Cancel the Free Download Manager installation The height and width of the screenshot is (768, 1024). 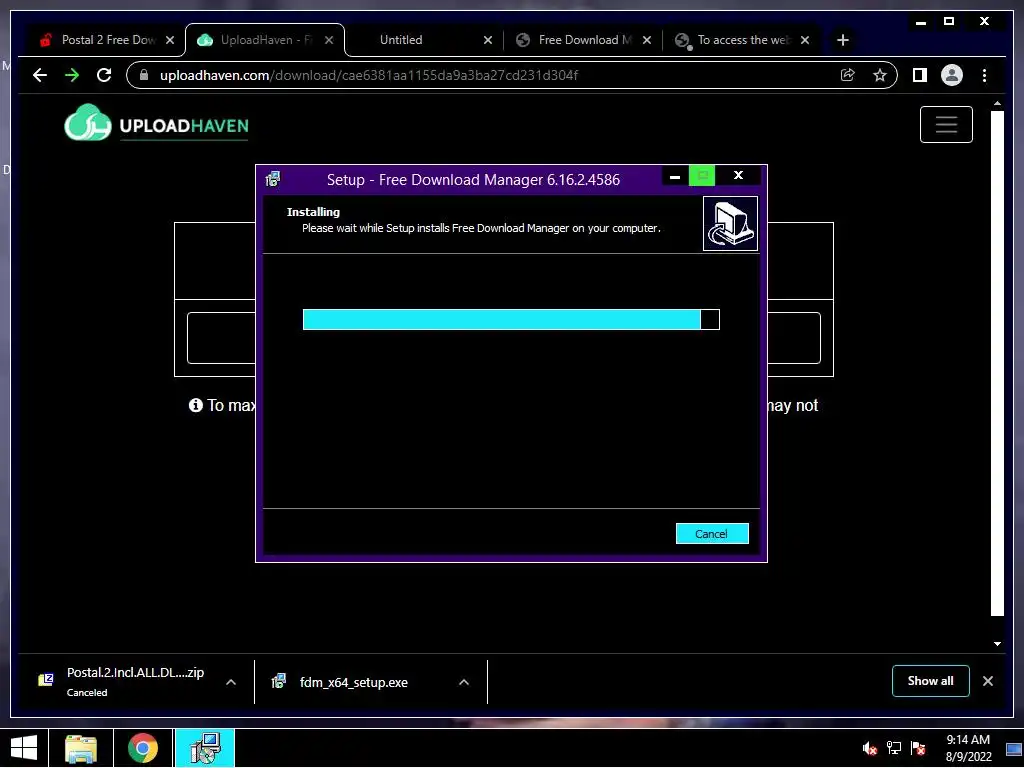[712, 534]
